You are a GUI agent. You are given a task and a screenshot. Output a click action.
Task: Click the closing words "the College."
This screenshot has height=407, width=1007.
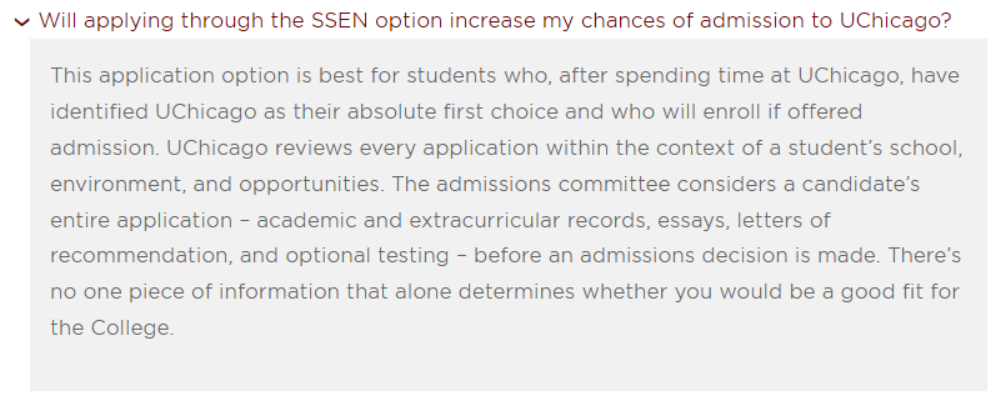[x=111, y=328]
